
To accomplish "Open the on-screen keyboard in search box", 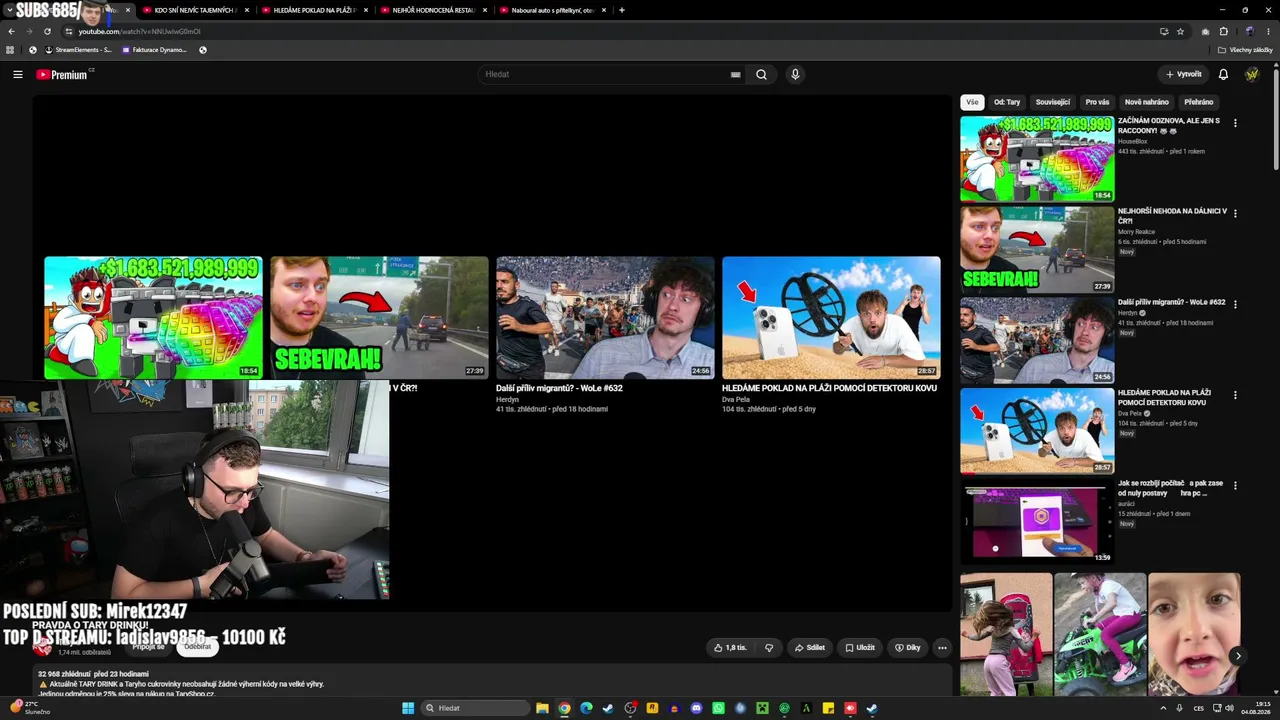I will click(x=736, y=74).
